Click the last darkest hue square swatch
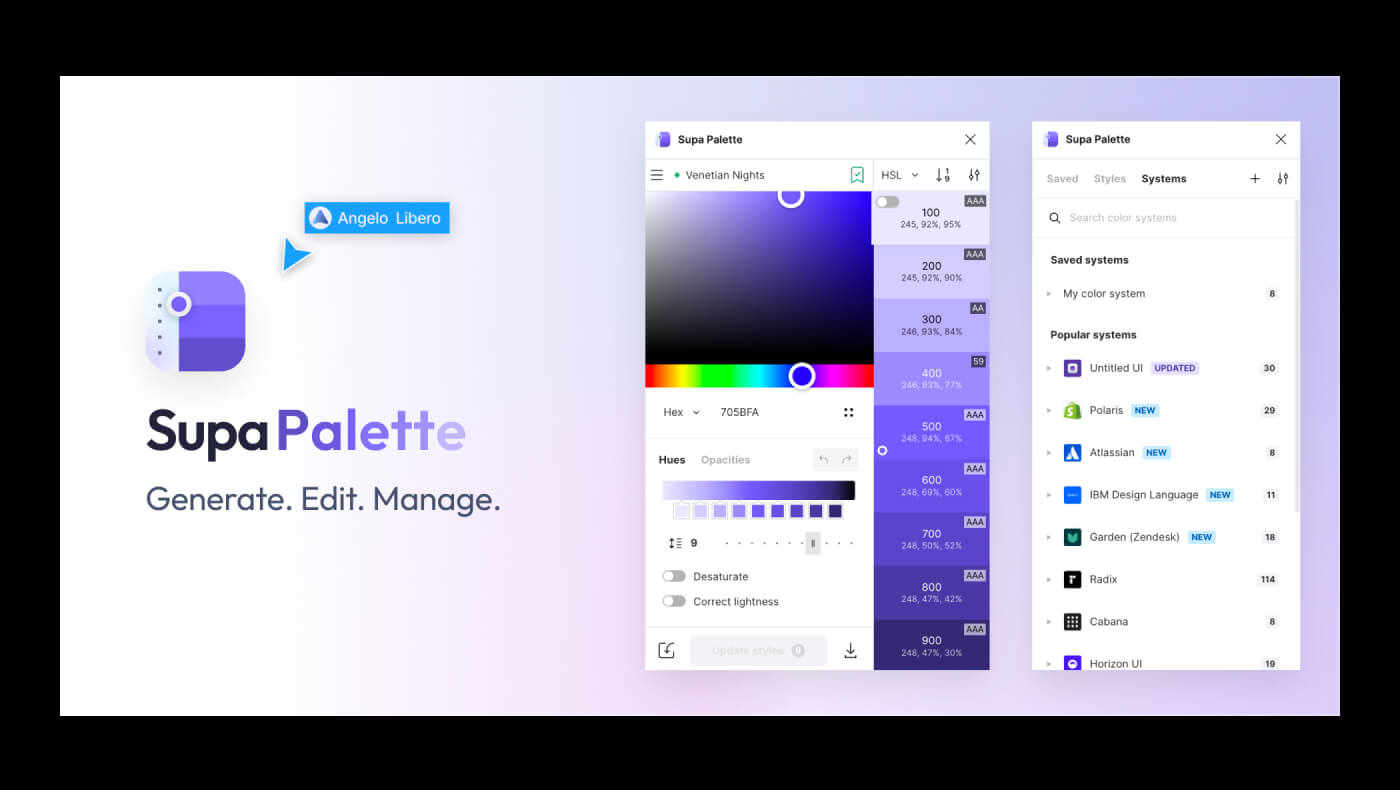 tap(835, 511)
